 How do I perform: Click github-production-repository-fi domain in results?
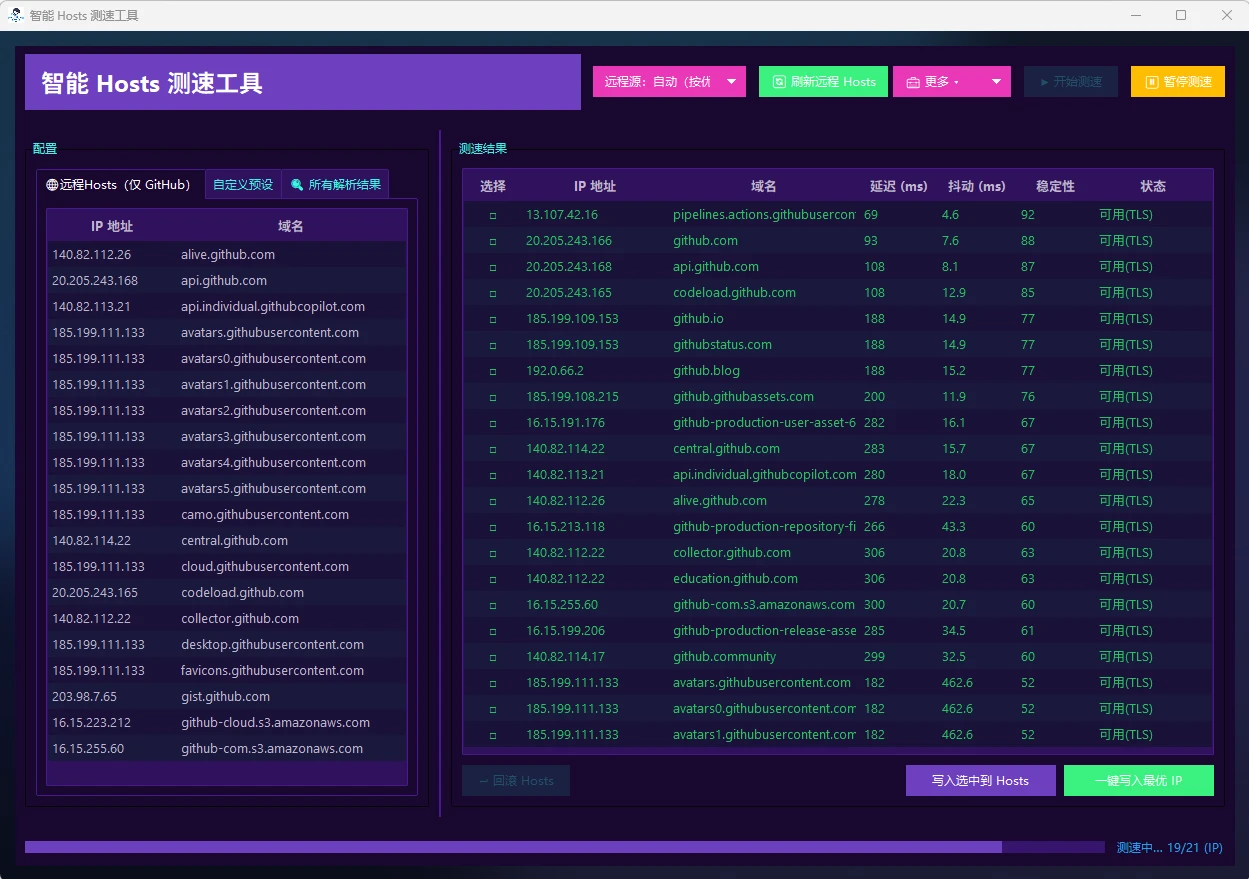[x=764, y=527]
